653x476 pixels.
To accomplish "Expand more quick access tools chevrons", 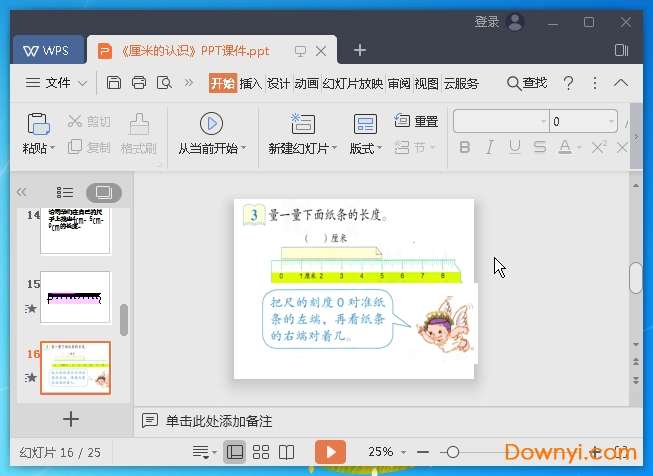I will (189, 82).
